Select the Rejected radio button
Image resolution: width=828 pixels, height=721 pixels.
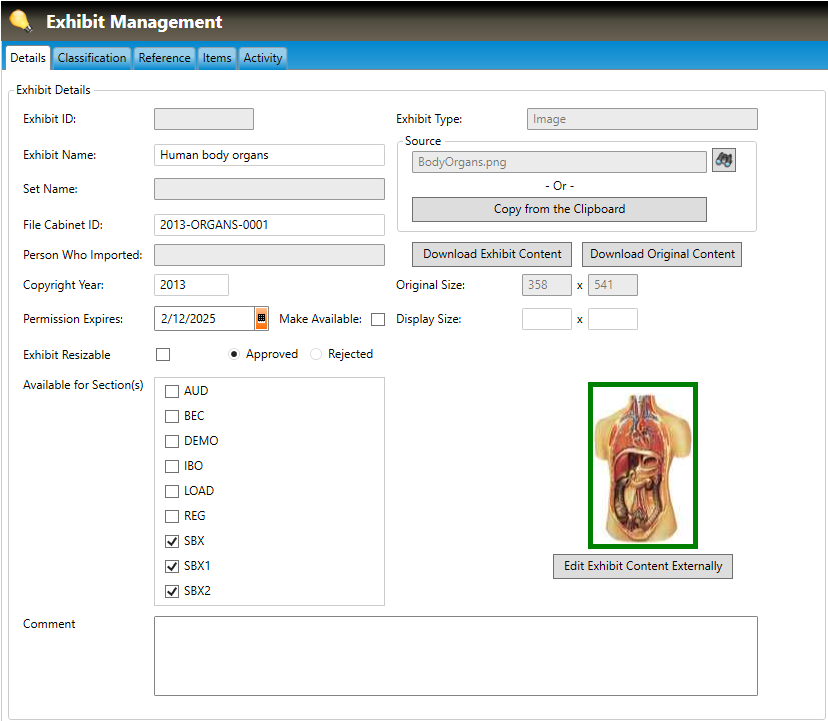(x=316, y=354)
